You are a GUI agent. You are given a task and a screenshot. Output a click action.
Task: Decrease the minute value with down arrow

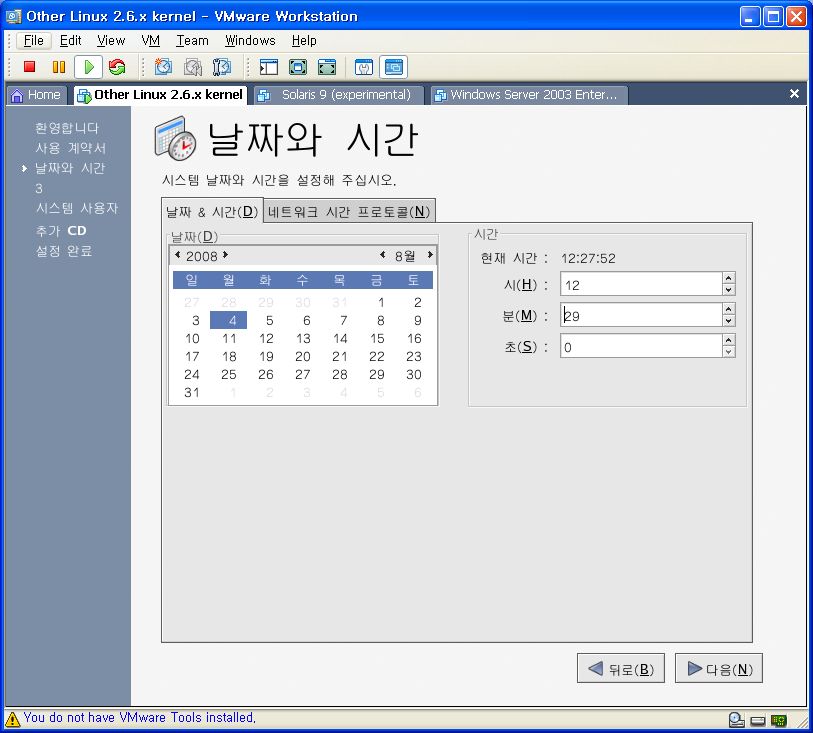728,321
